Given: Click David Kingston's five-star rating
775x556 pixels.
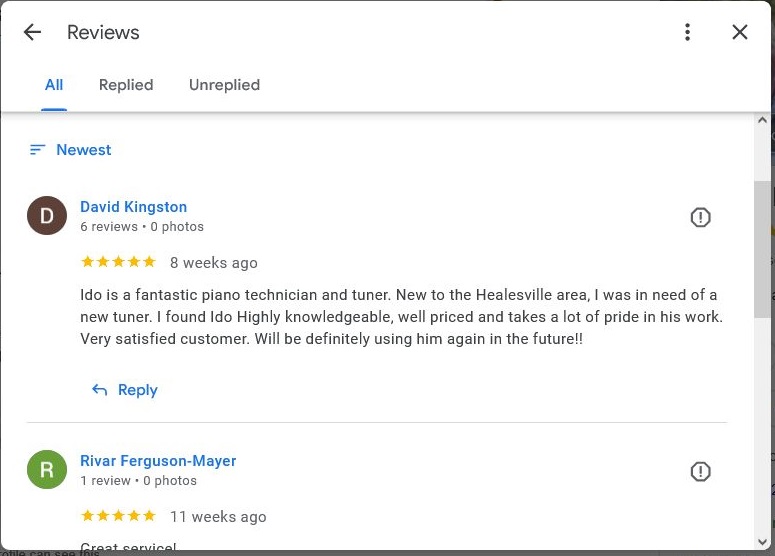Looking at the screenshot, I should [118, 262].
